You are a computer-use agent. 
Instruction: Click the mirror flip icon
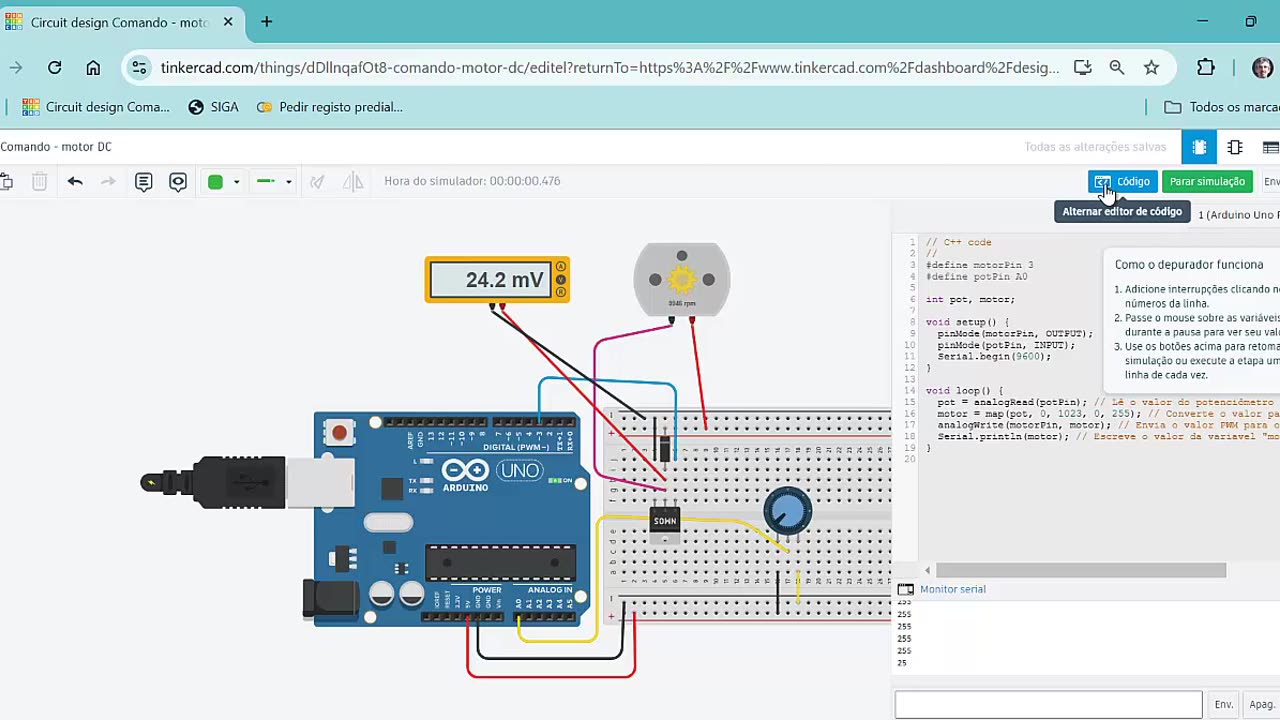pyautogui.click(x=353, y=181)
